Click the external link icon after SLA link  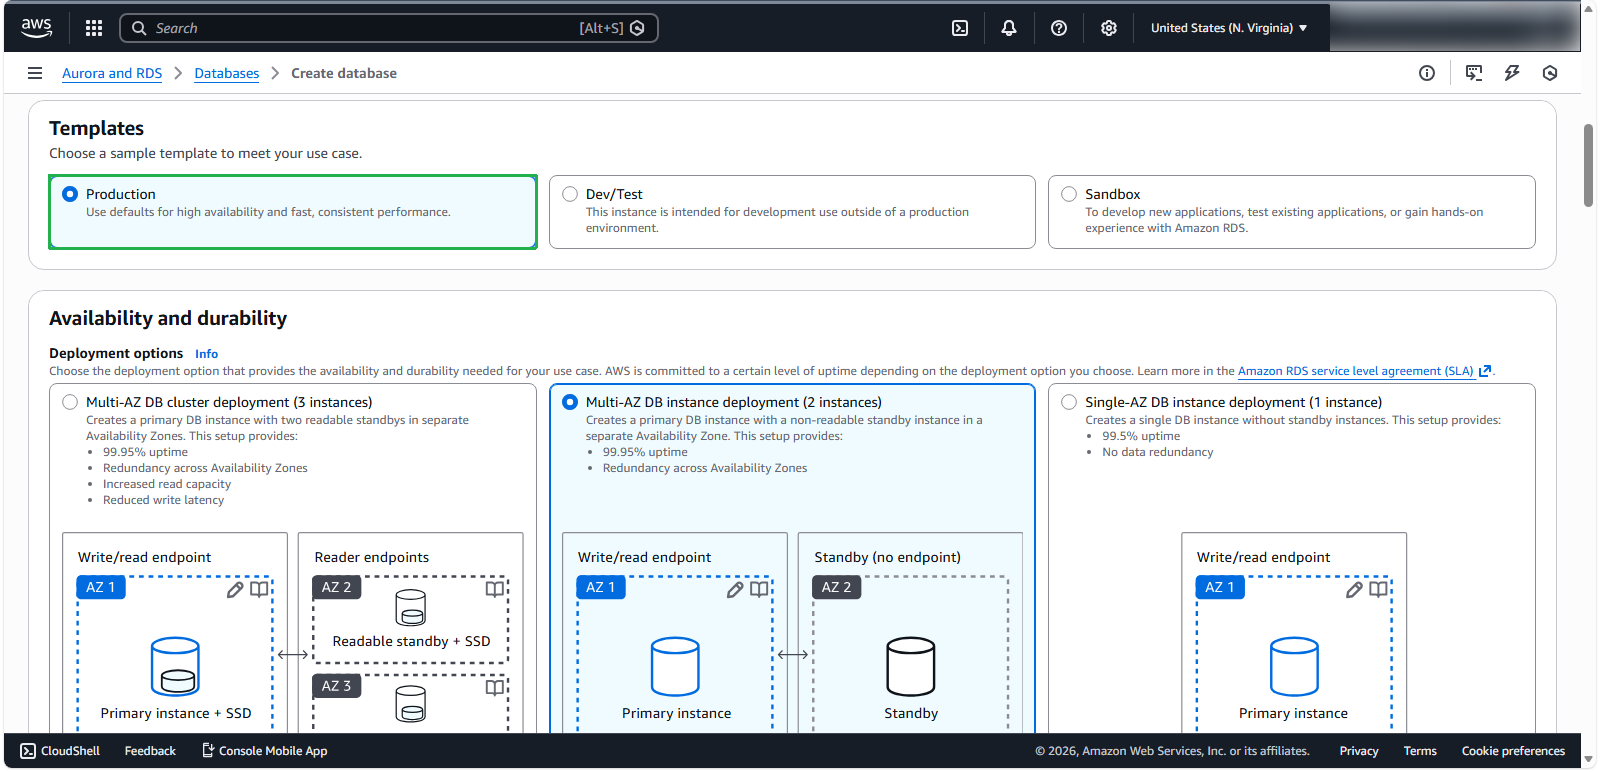(1485, 371)
